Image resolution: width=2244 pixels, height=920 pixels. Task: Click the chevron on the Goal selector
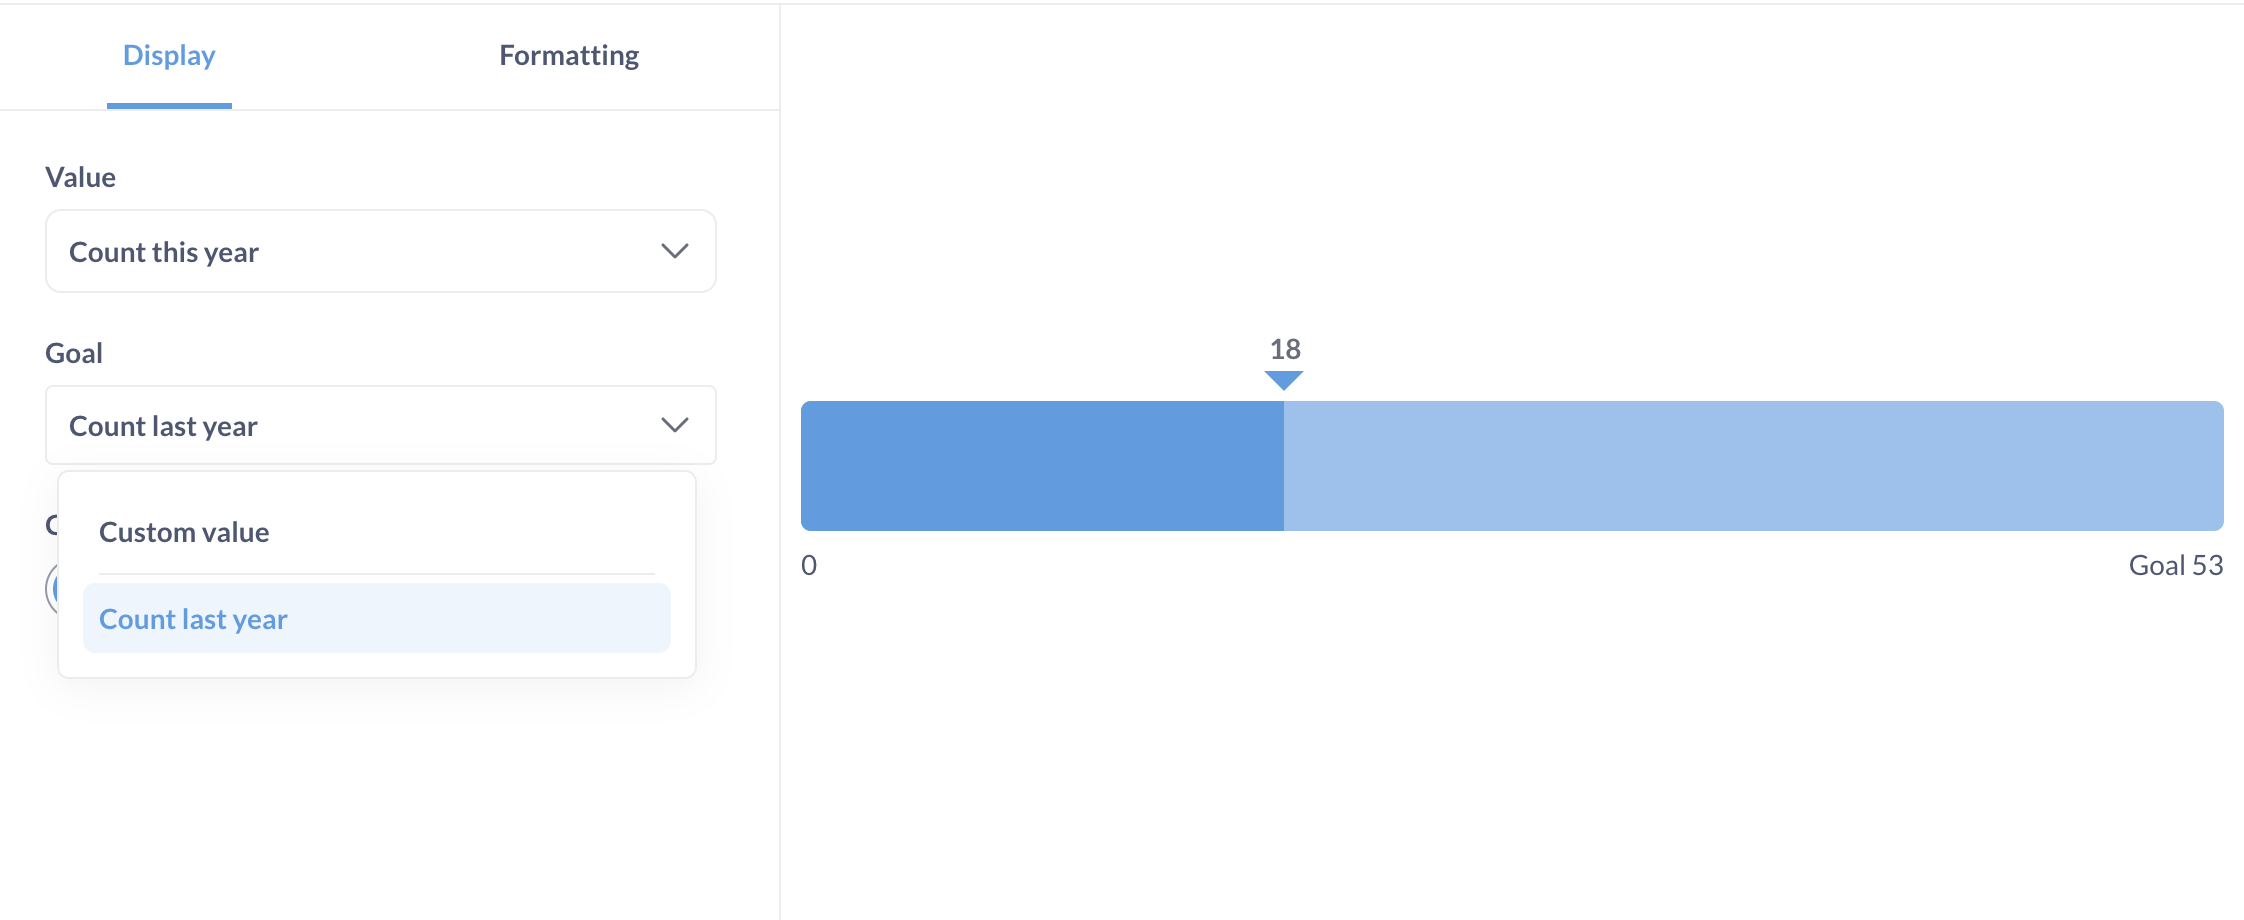click(x=674, y=424)
